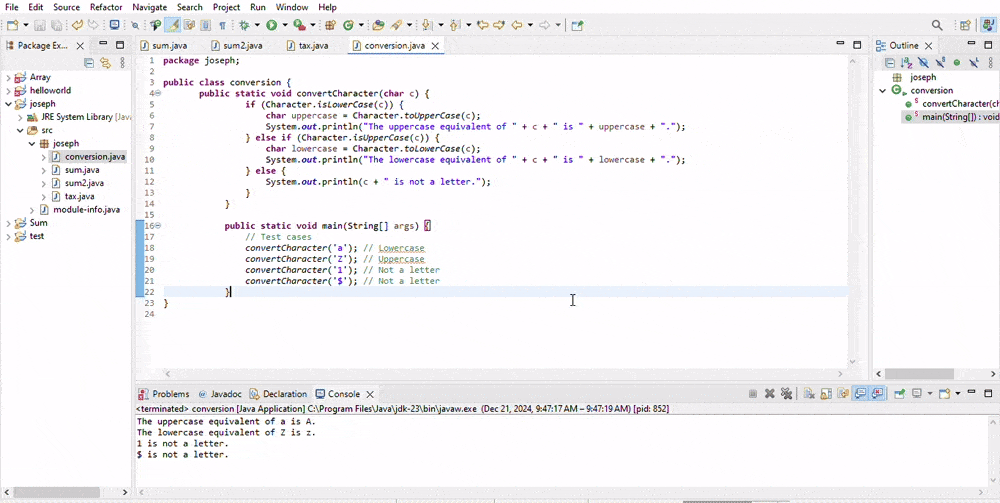Select sum2.java in Package Explorer
This screenshot has height=503, width=1000.
point(84,184)
